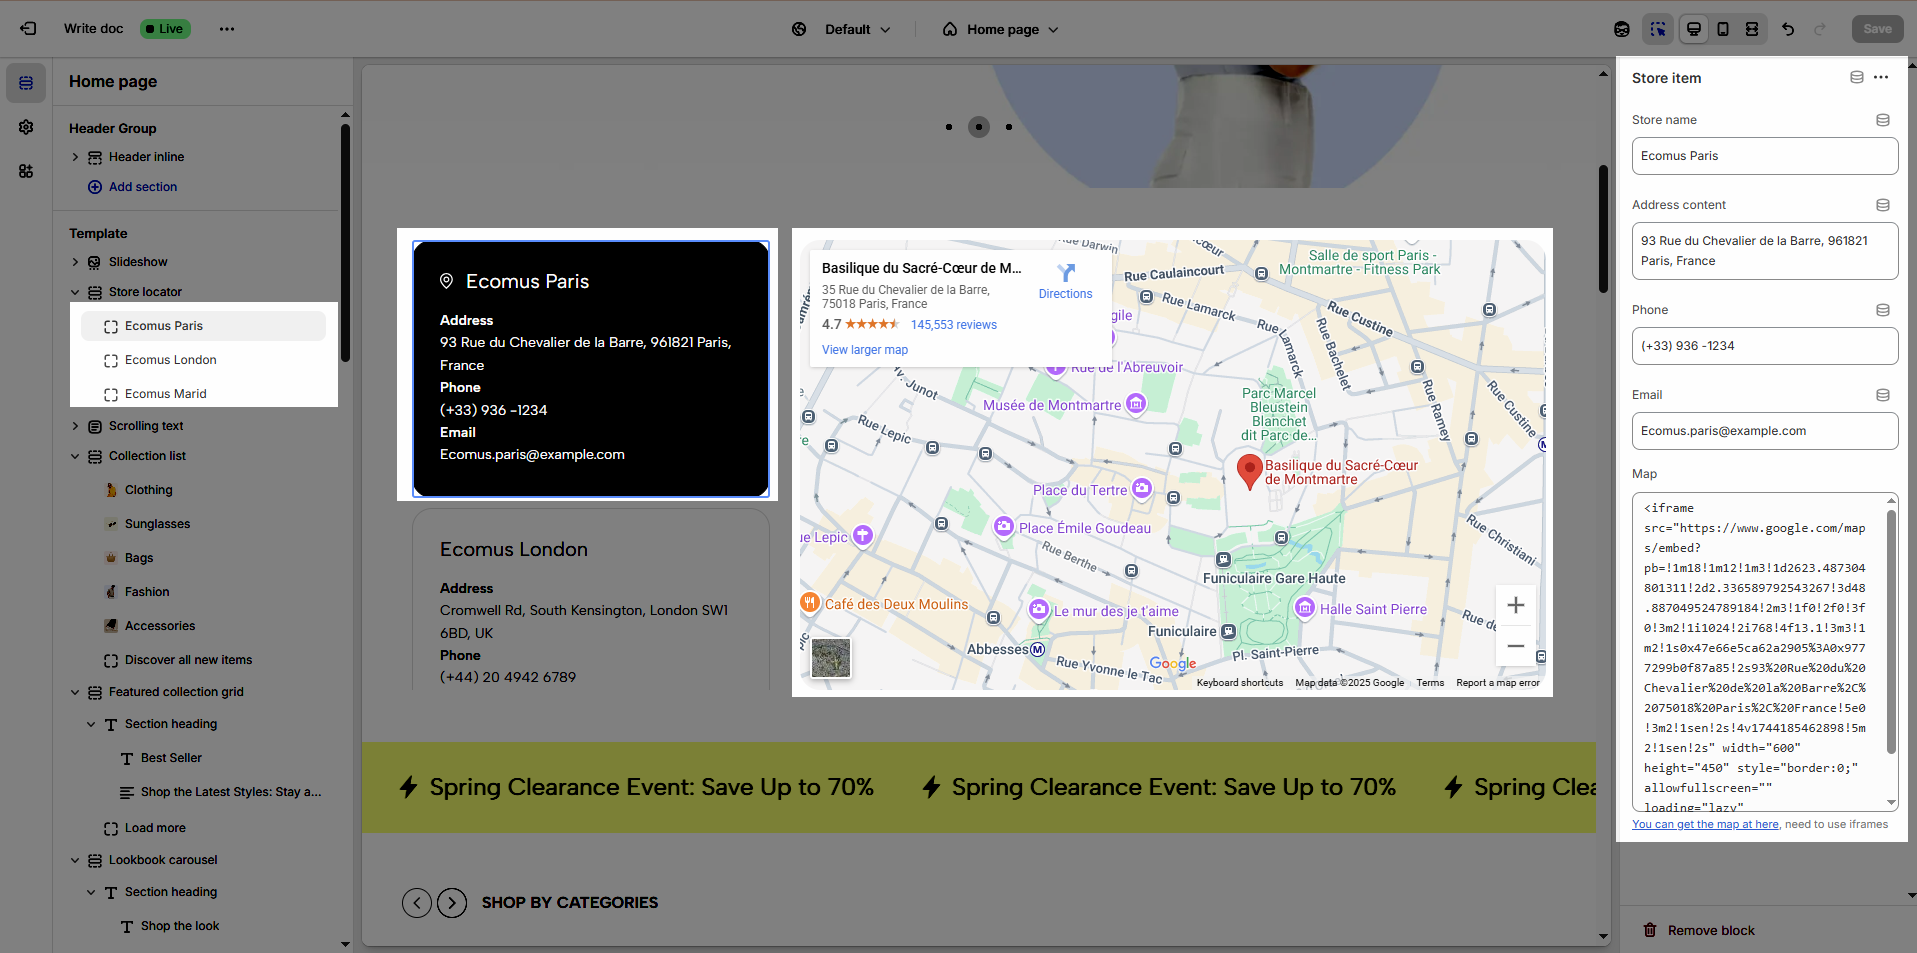Select the middle slideshow pagination dot

979,127
